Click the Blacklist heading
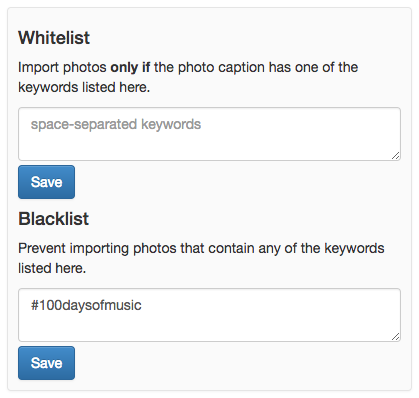The height and width of the screenshot is (398, 419). click(54, 219)
